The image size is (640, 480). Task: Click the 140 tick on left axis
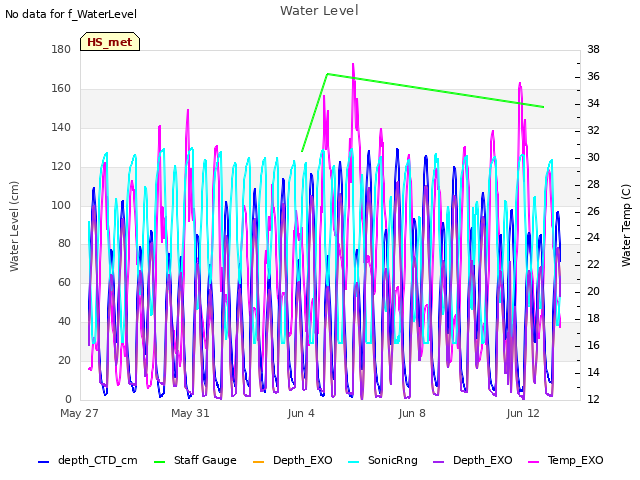(x=61, y=127)
